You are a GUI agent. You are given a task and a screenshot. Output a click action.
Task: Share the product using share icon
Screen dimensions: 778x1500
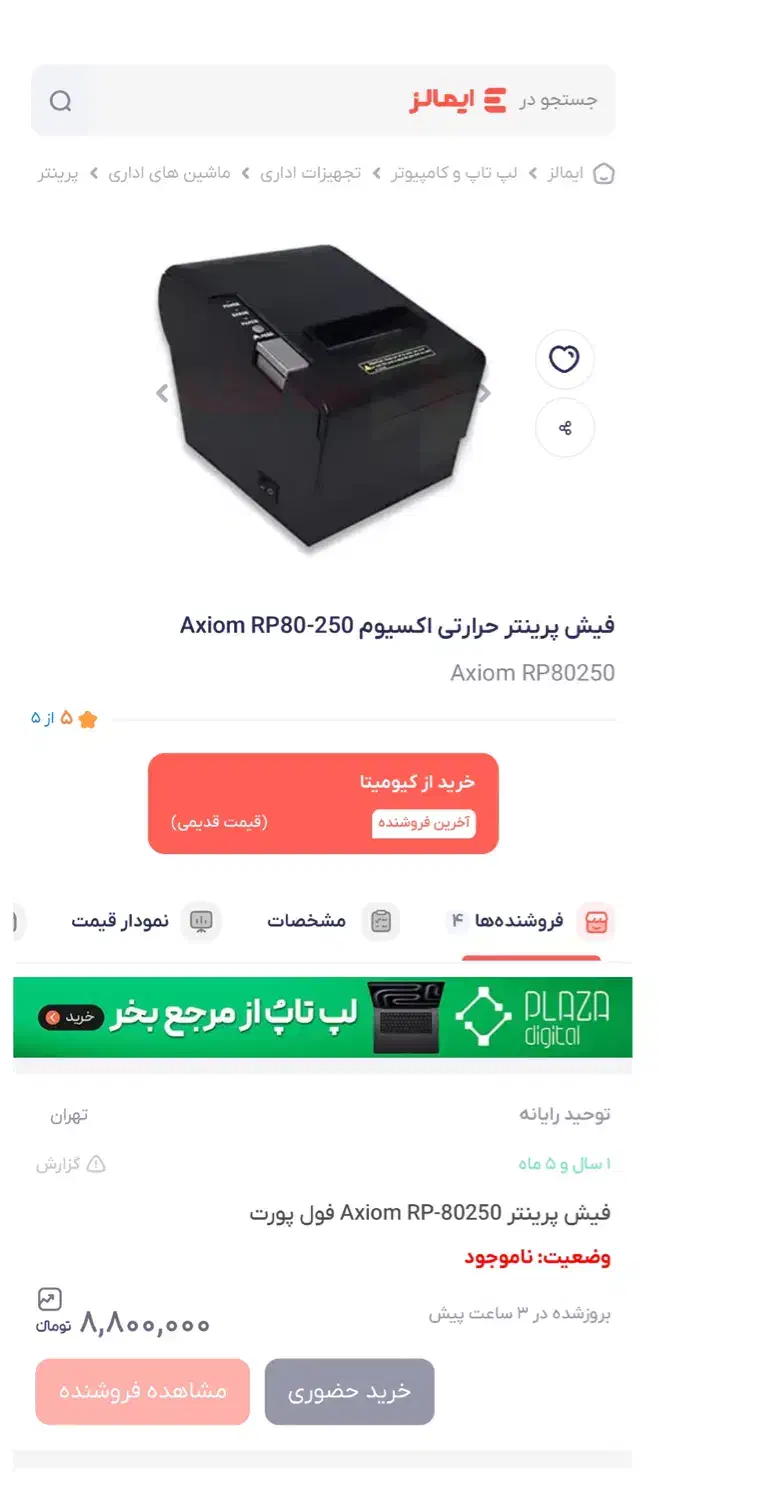pyautogui.click(x=565, y=428)
